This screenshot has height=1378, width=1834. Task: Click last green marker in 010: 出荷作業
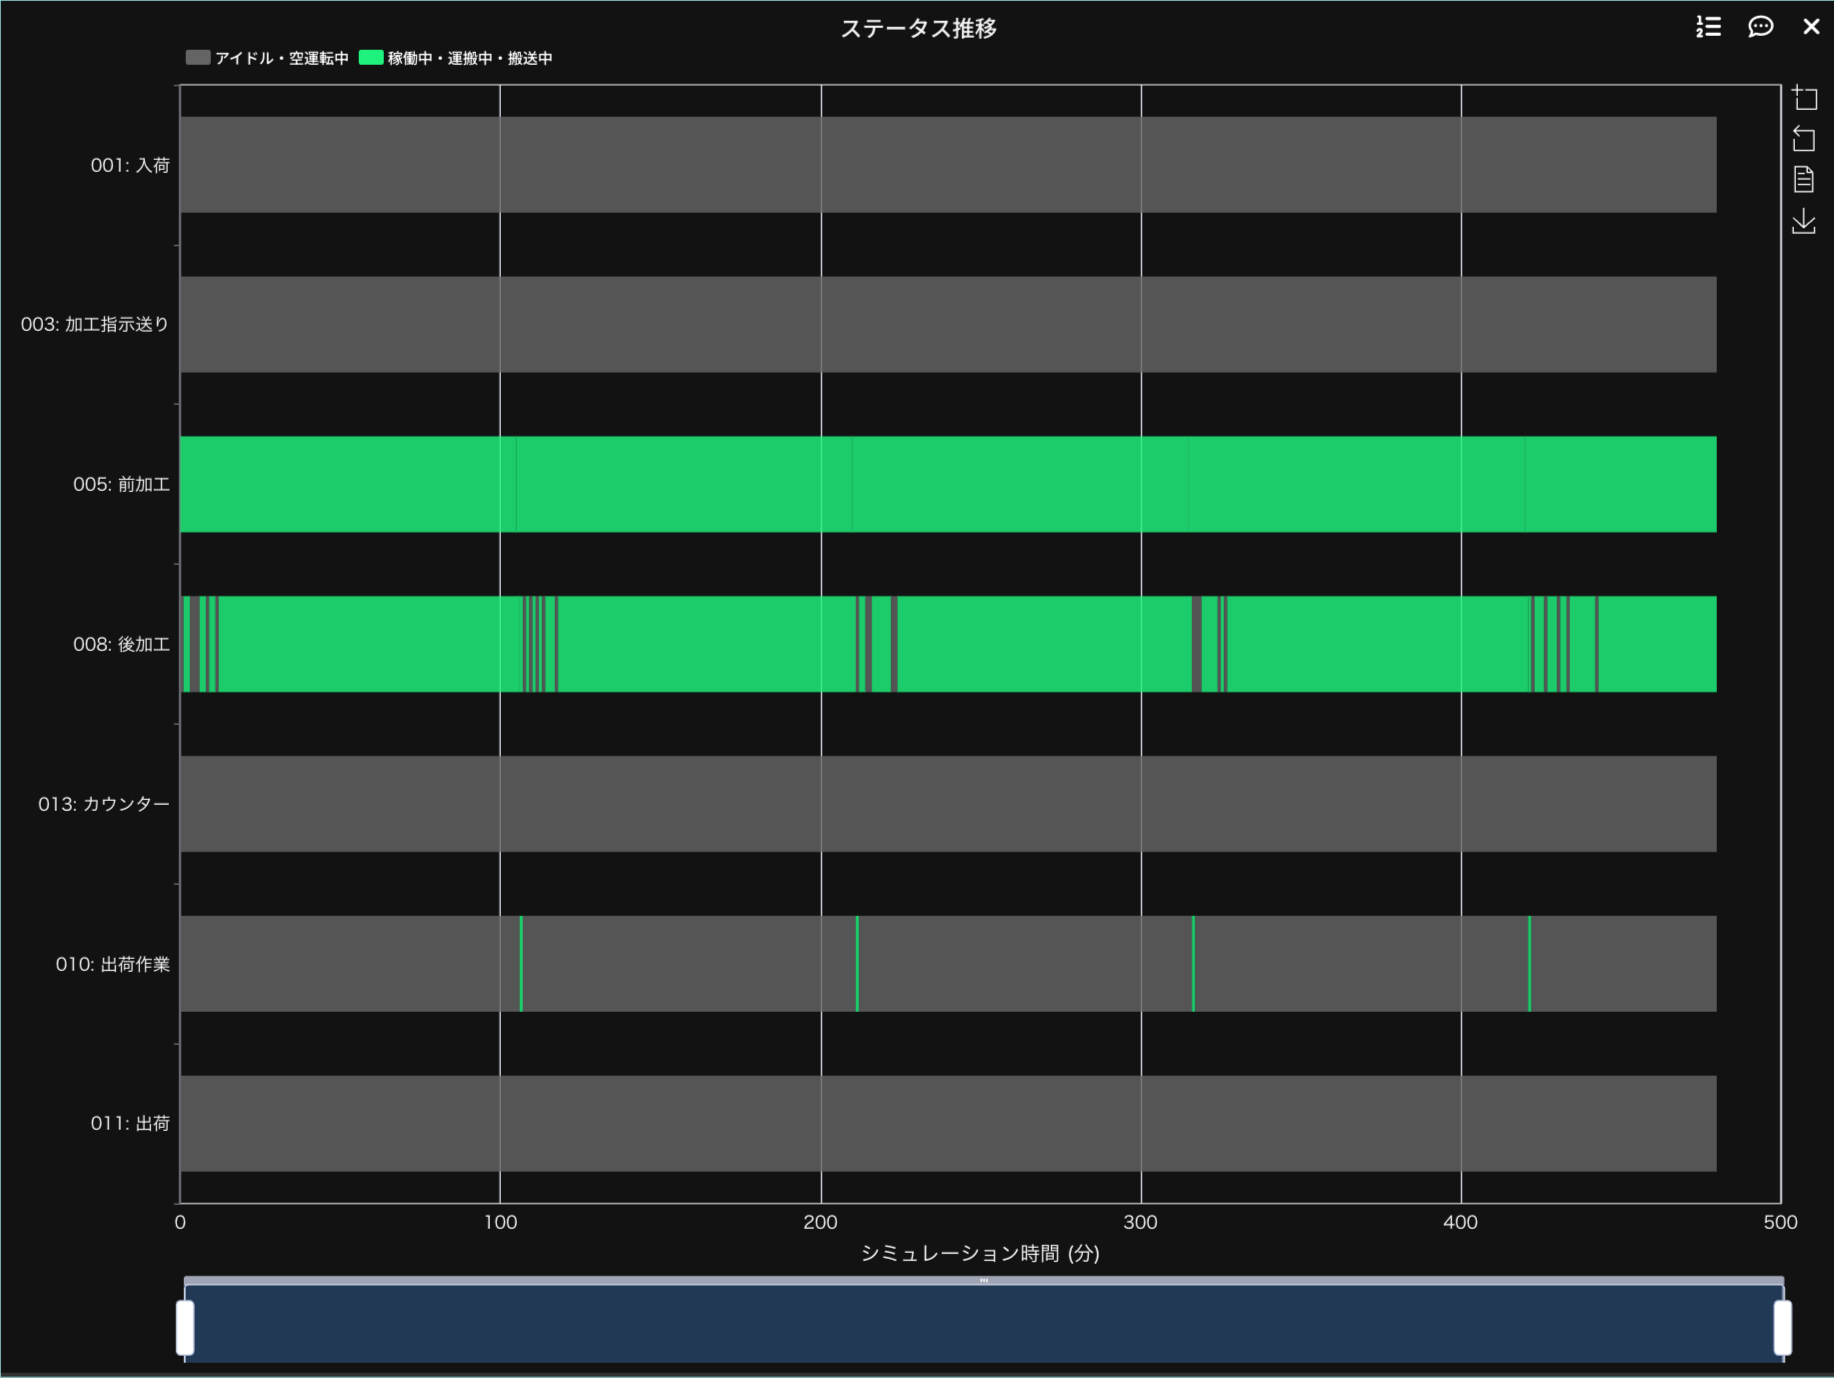pyautogui.click(x=1529, y=964)
